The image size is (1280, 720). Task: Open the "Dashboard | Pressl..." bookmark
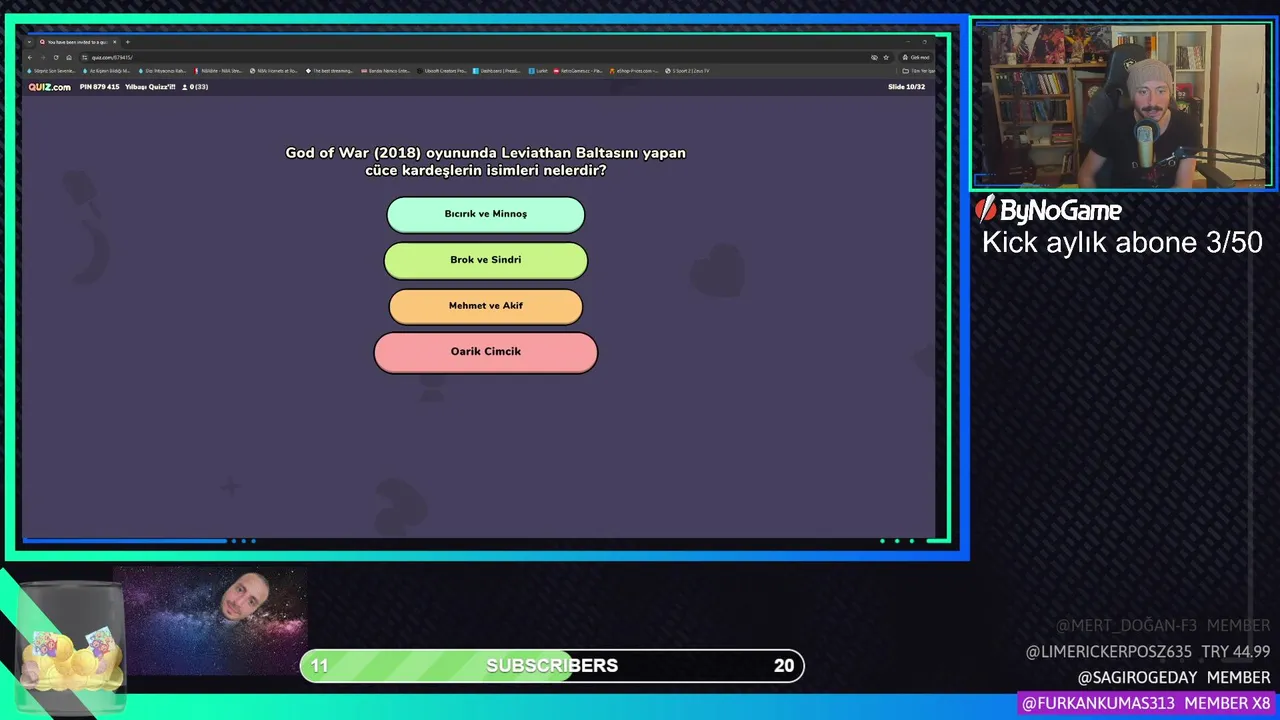click(498, 71)
